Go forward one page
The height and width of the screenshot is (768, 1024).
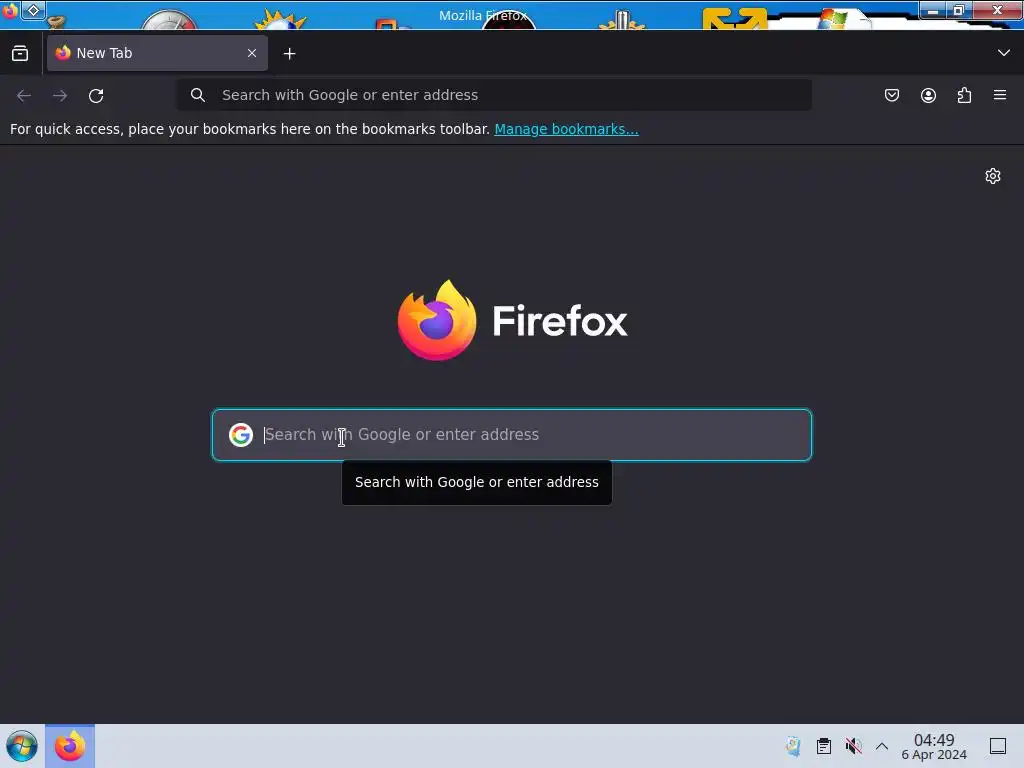(x=60, y=95)
